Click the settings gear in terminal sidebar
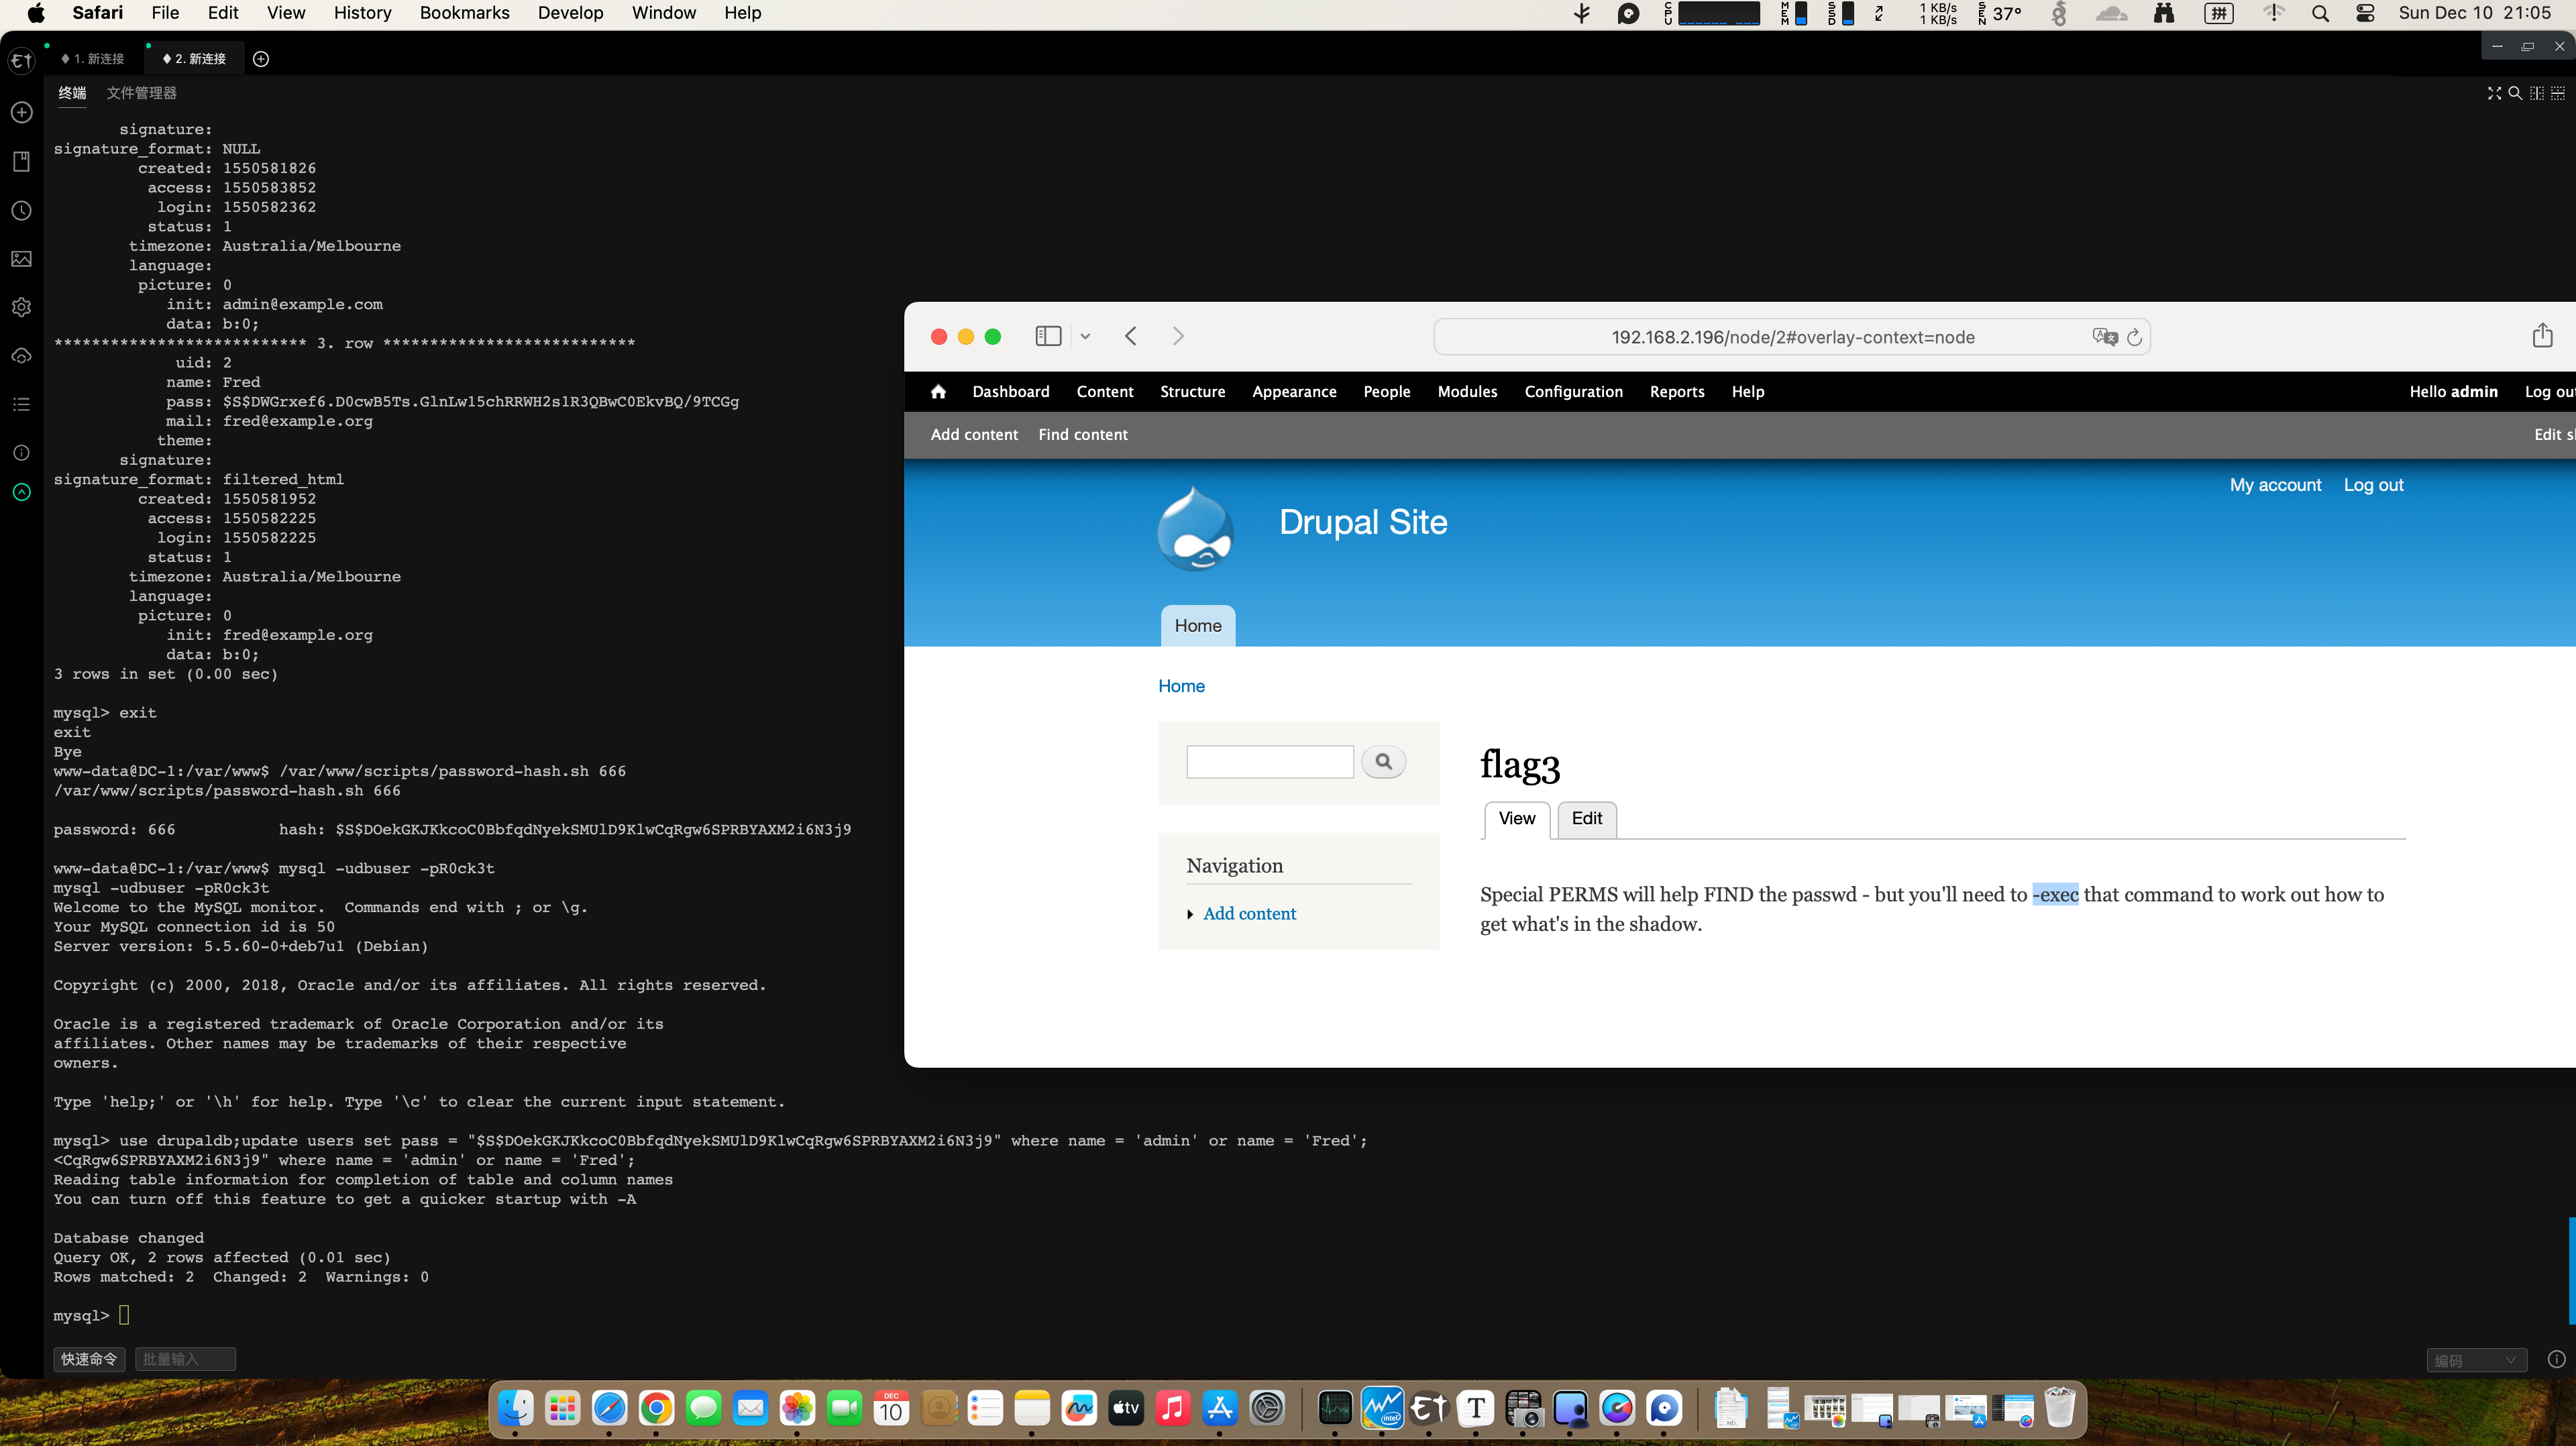Screen dimensions: 2576x1446 point(21,307)
